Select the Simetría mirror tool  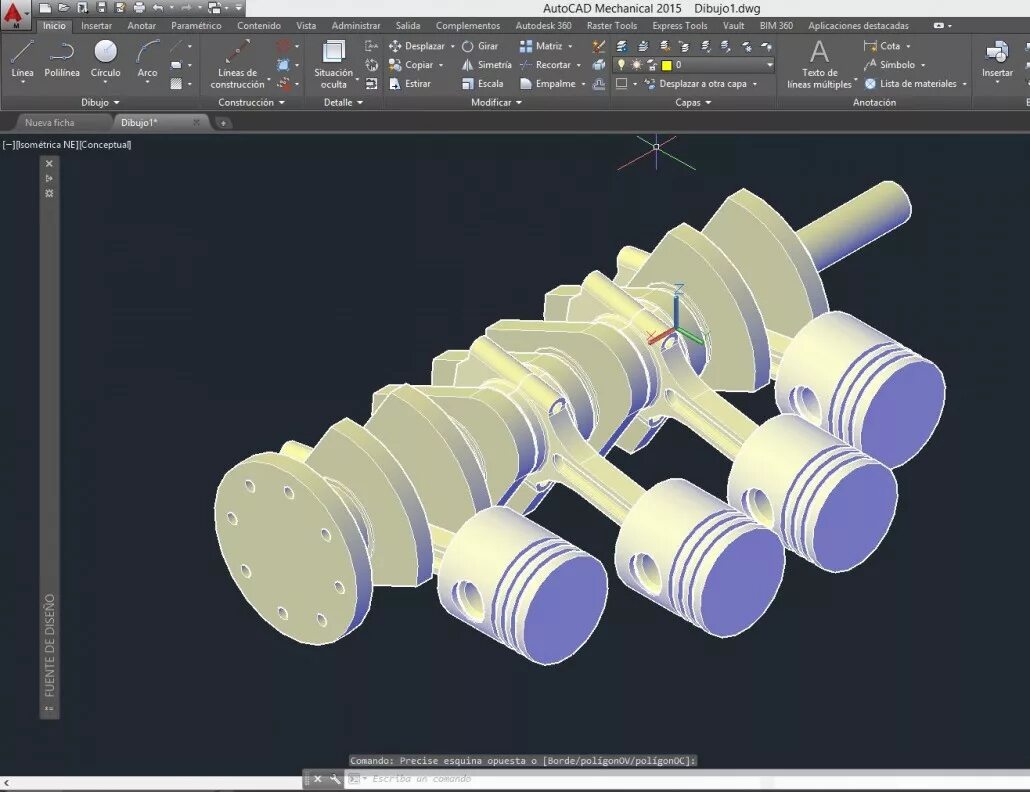[x=486, y=65]
